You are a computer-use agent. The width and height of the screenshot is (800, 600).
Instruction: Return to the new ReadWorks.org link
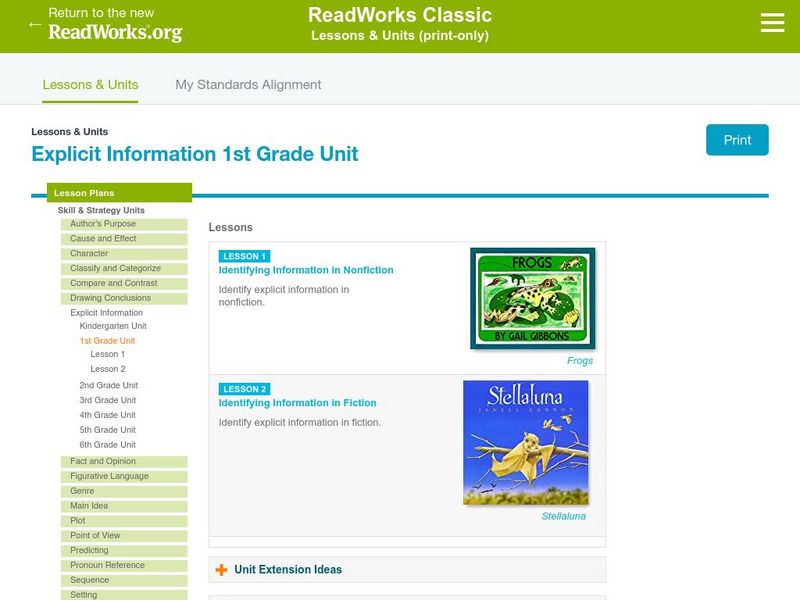(115, 24)
